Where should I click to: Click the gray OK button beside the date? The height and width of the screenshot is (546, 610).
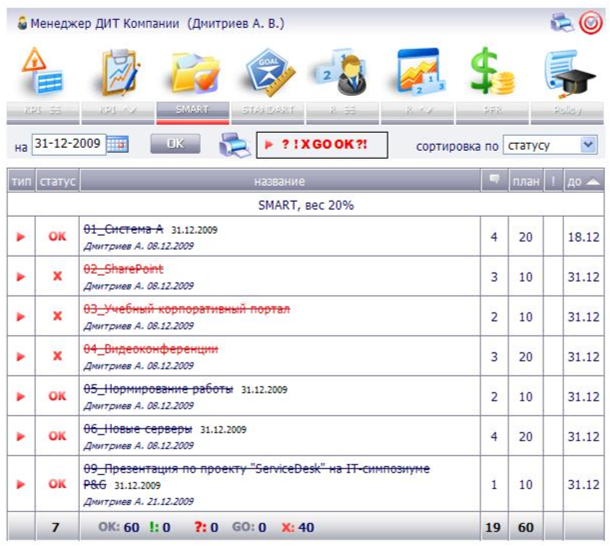(175, 144)
